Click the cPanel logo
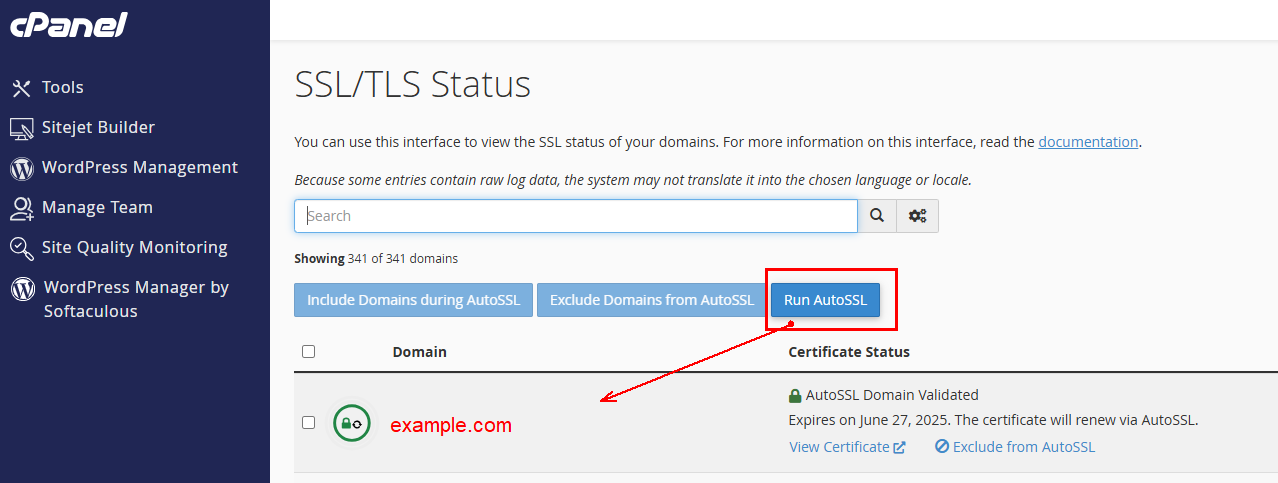The image size is (1278, 483). [68, 25]
